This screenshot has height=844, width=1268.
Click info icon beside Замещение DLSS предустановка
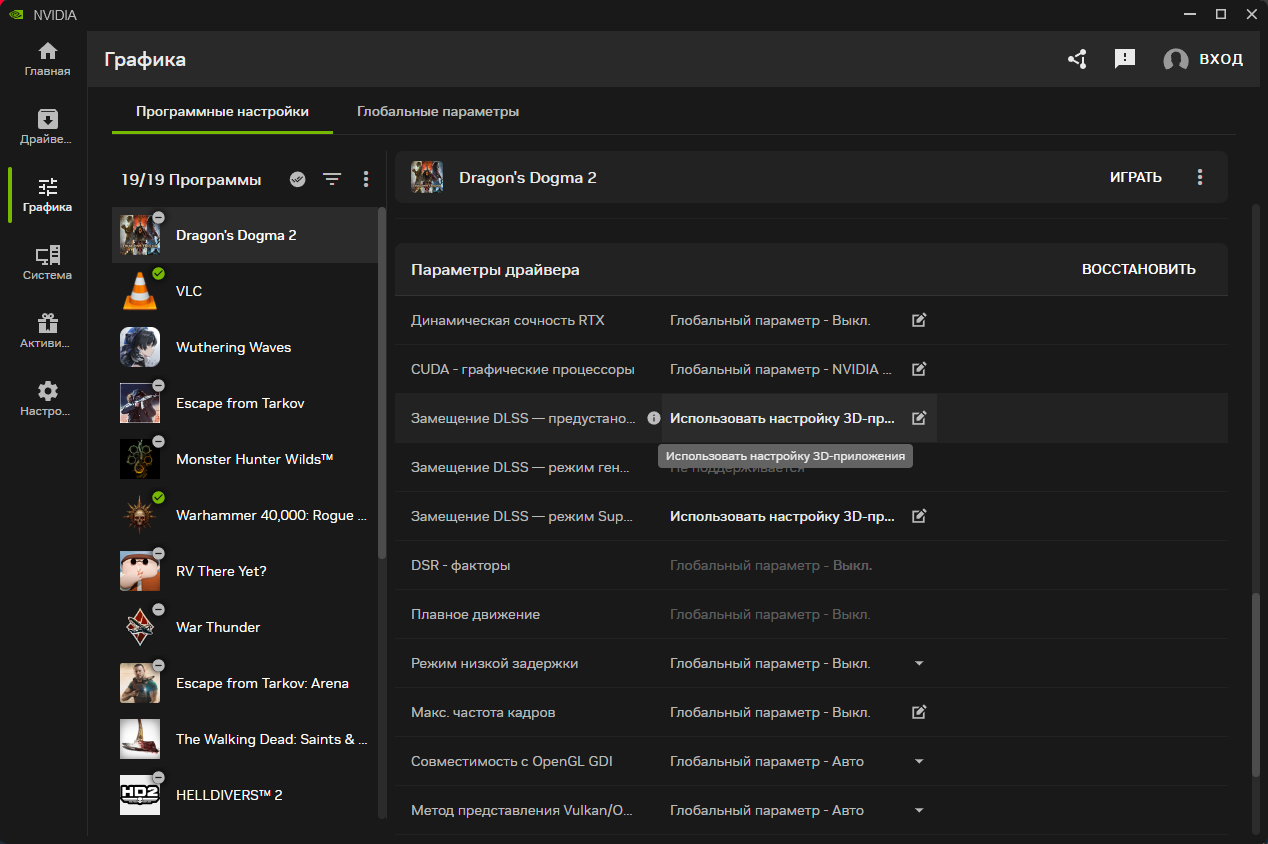click(x=653, y=418)
